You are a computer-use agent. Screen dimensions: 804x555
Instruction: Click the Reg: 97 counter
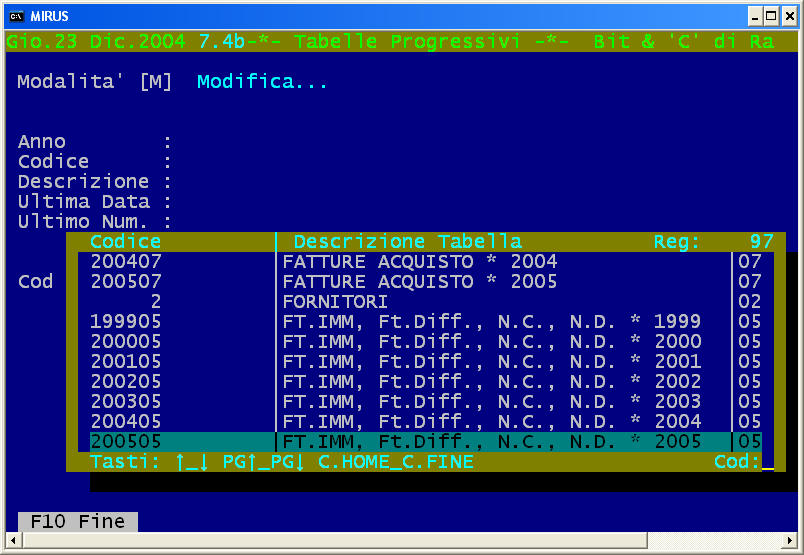(x=714, y=242)
